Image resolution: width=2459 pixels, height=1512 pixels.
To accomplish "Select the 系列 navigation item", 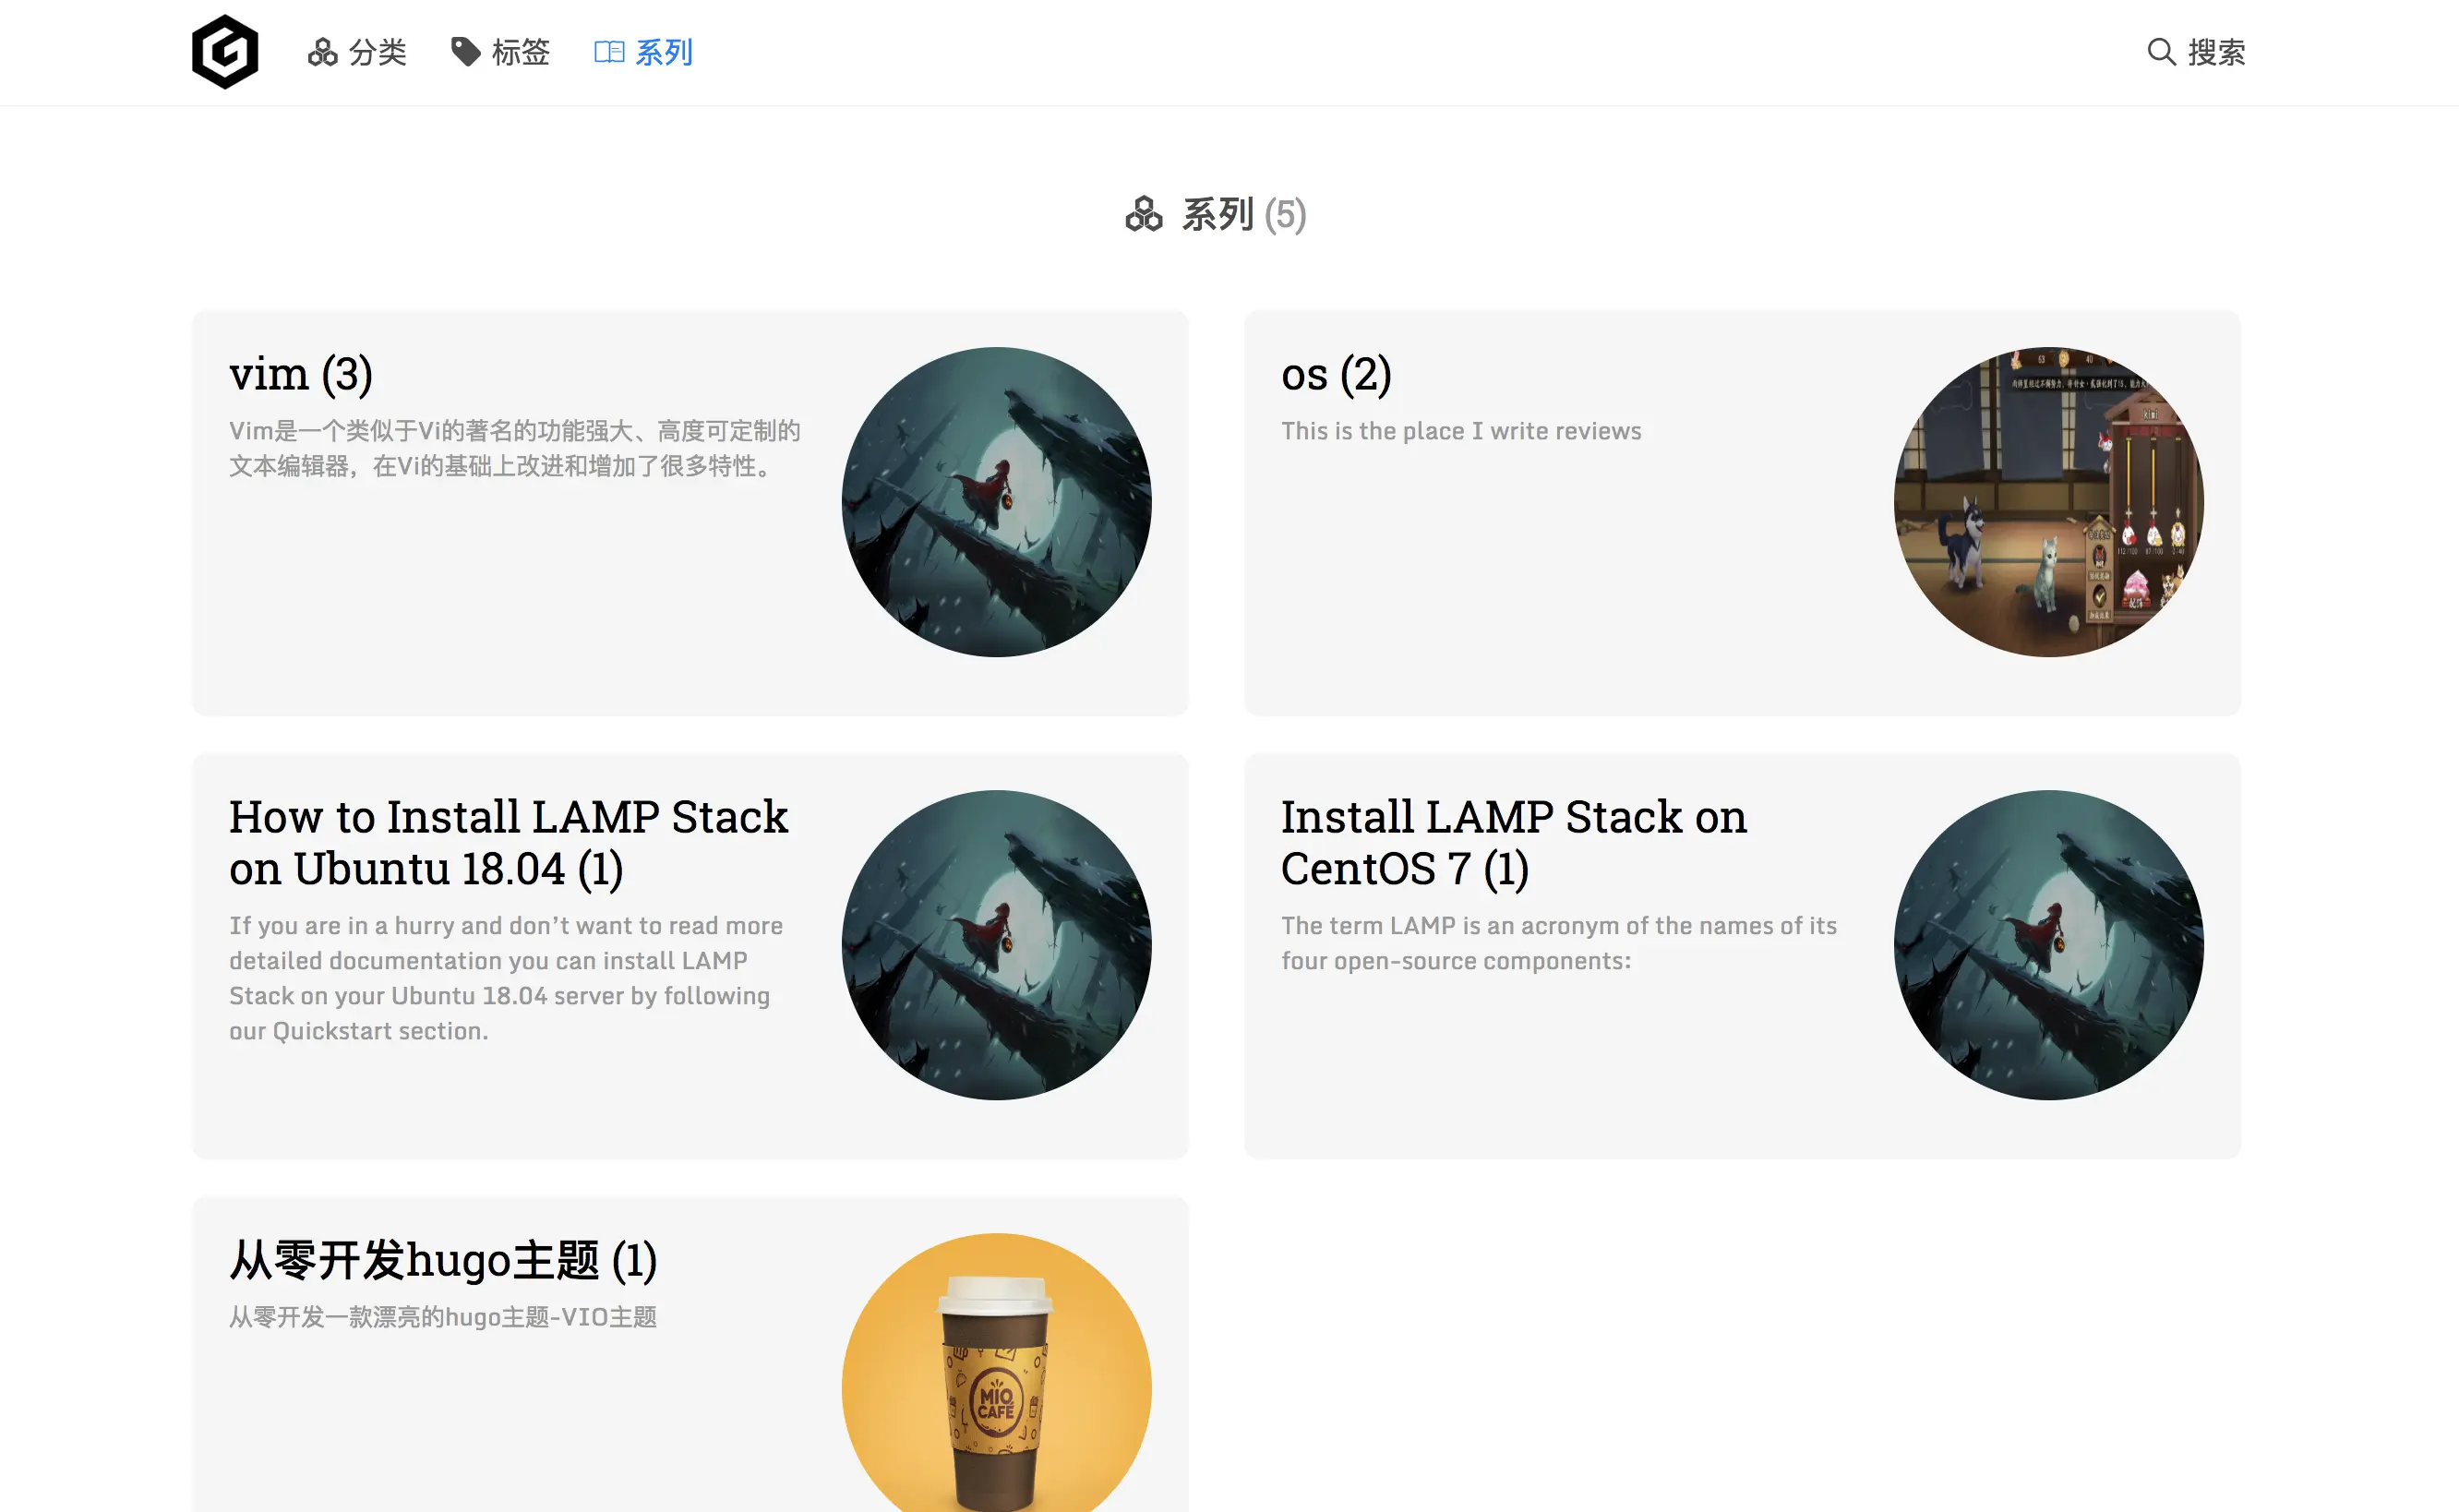I will click(x=664, y=52).
